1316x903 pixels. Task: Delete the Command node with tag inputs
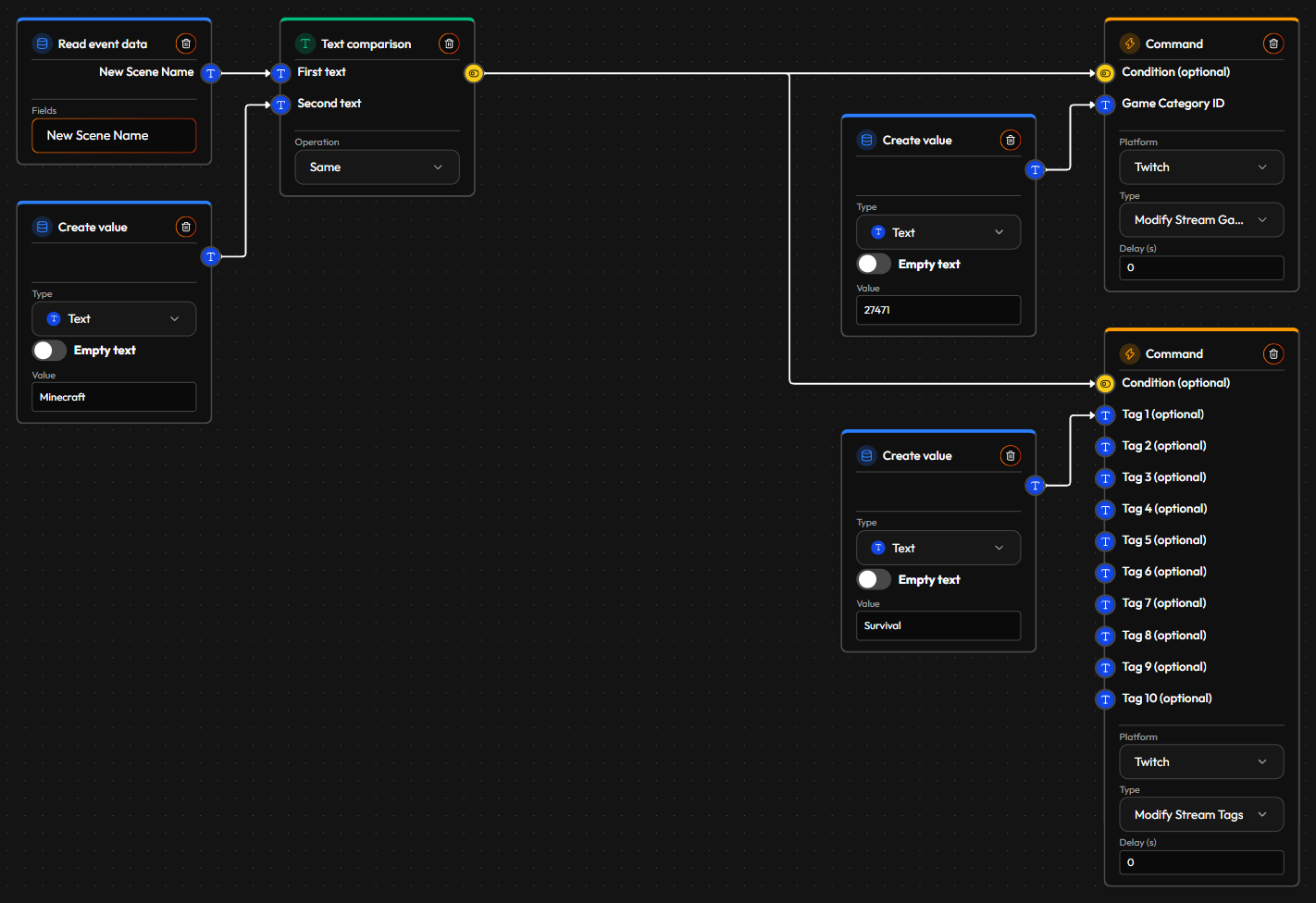1272,353
